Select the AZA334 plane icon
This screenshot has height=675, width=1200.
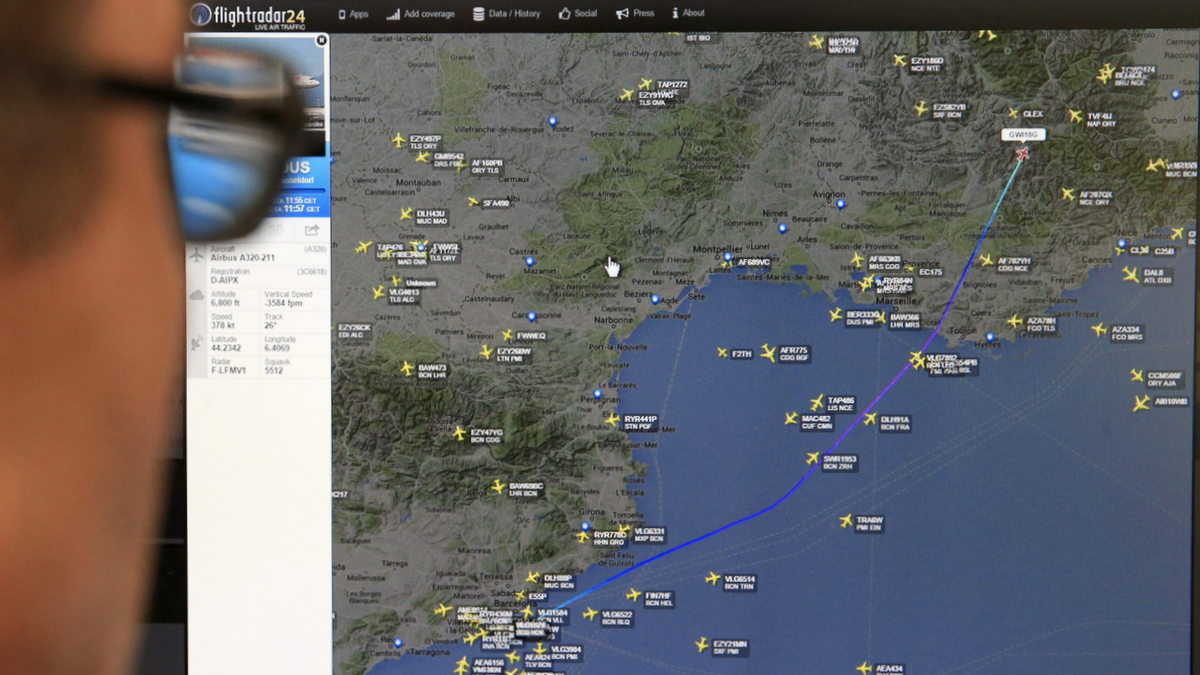point(1099,329)
